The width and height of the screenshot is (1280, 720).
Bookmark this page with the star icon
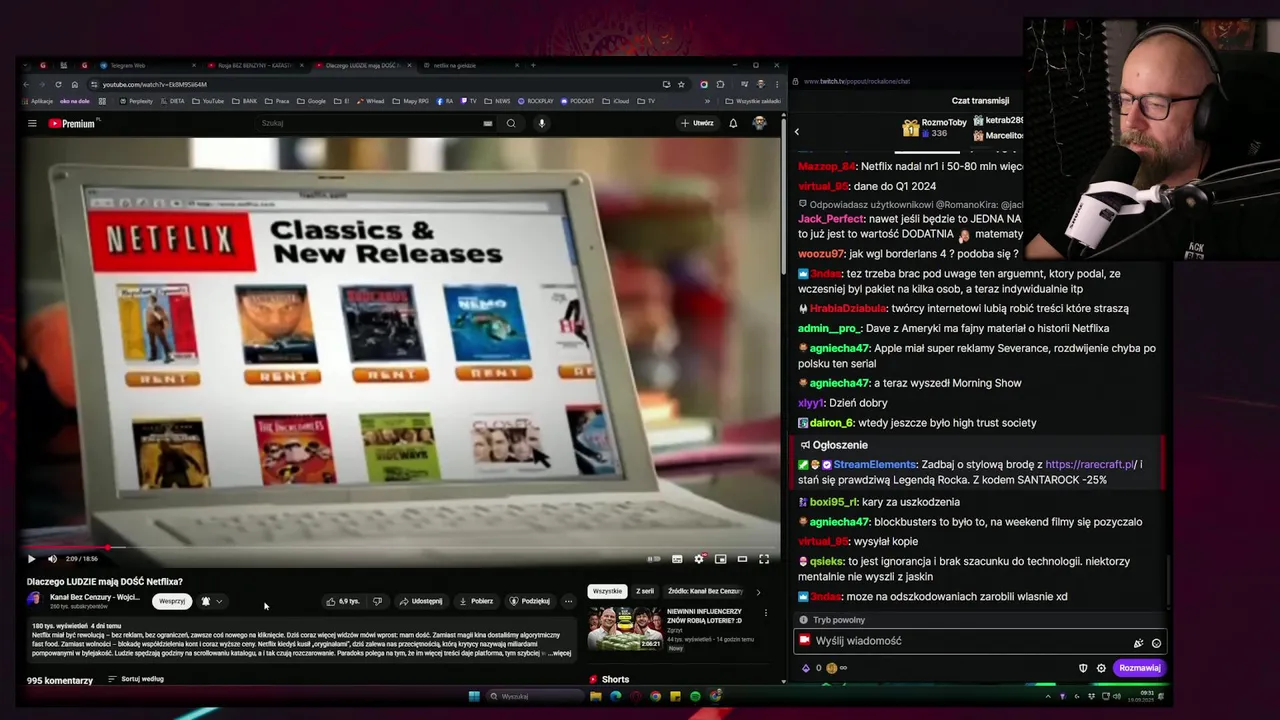point(681,84)
